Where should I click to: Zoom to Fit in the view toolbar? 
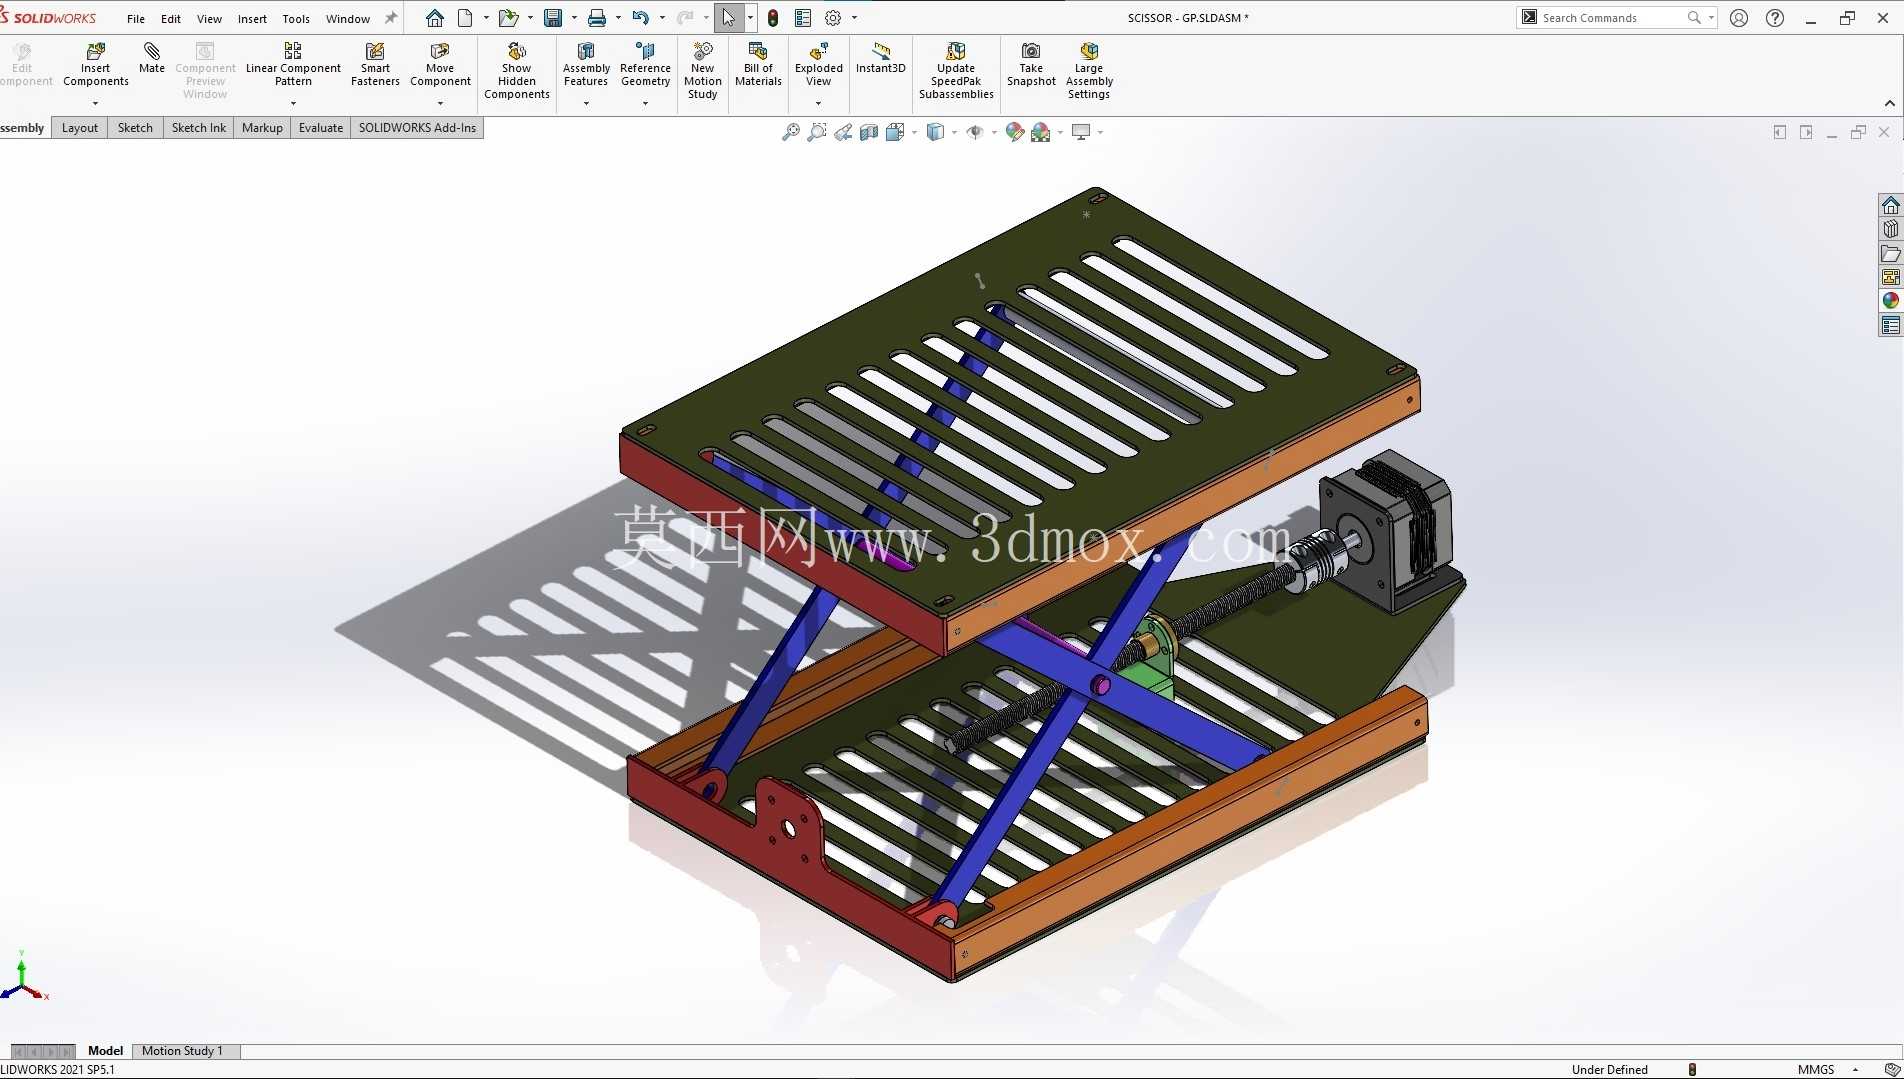pyautogui.click(x=790, y=132)
